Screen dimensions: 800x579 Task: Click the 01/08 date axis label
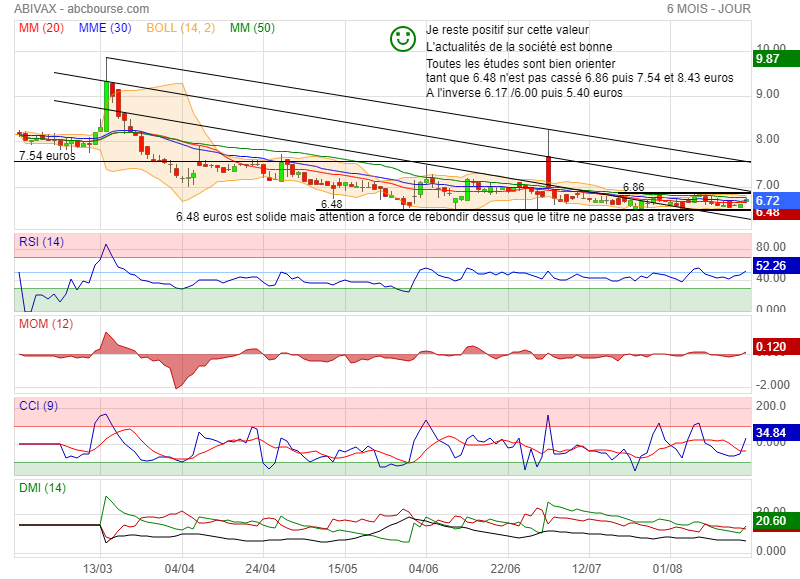pyautogui.click(x=668, y=569)
